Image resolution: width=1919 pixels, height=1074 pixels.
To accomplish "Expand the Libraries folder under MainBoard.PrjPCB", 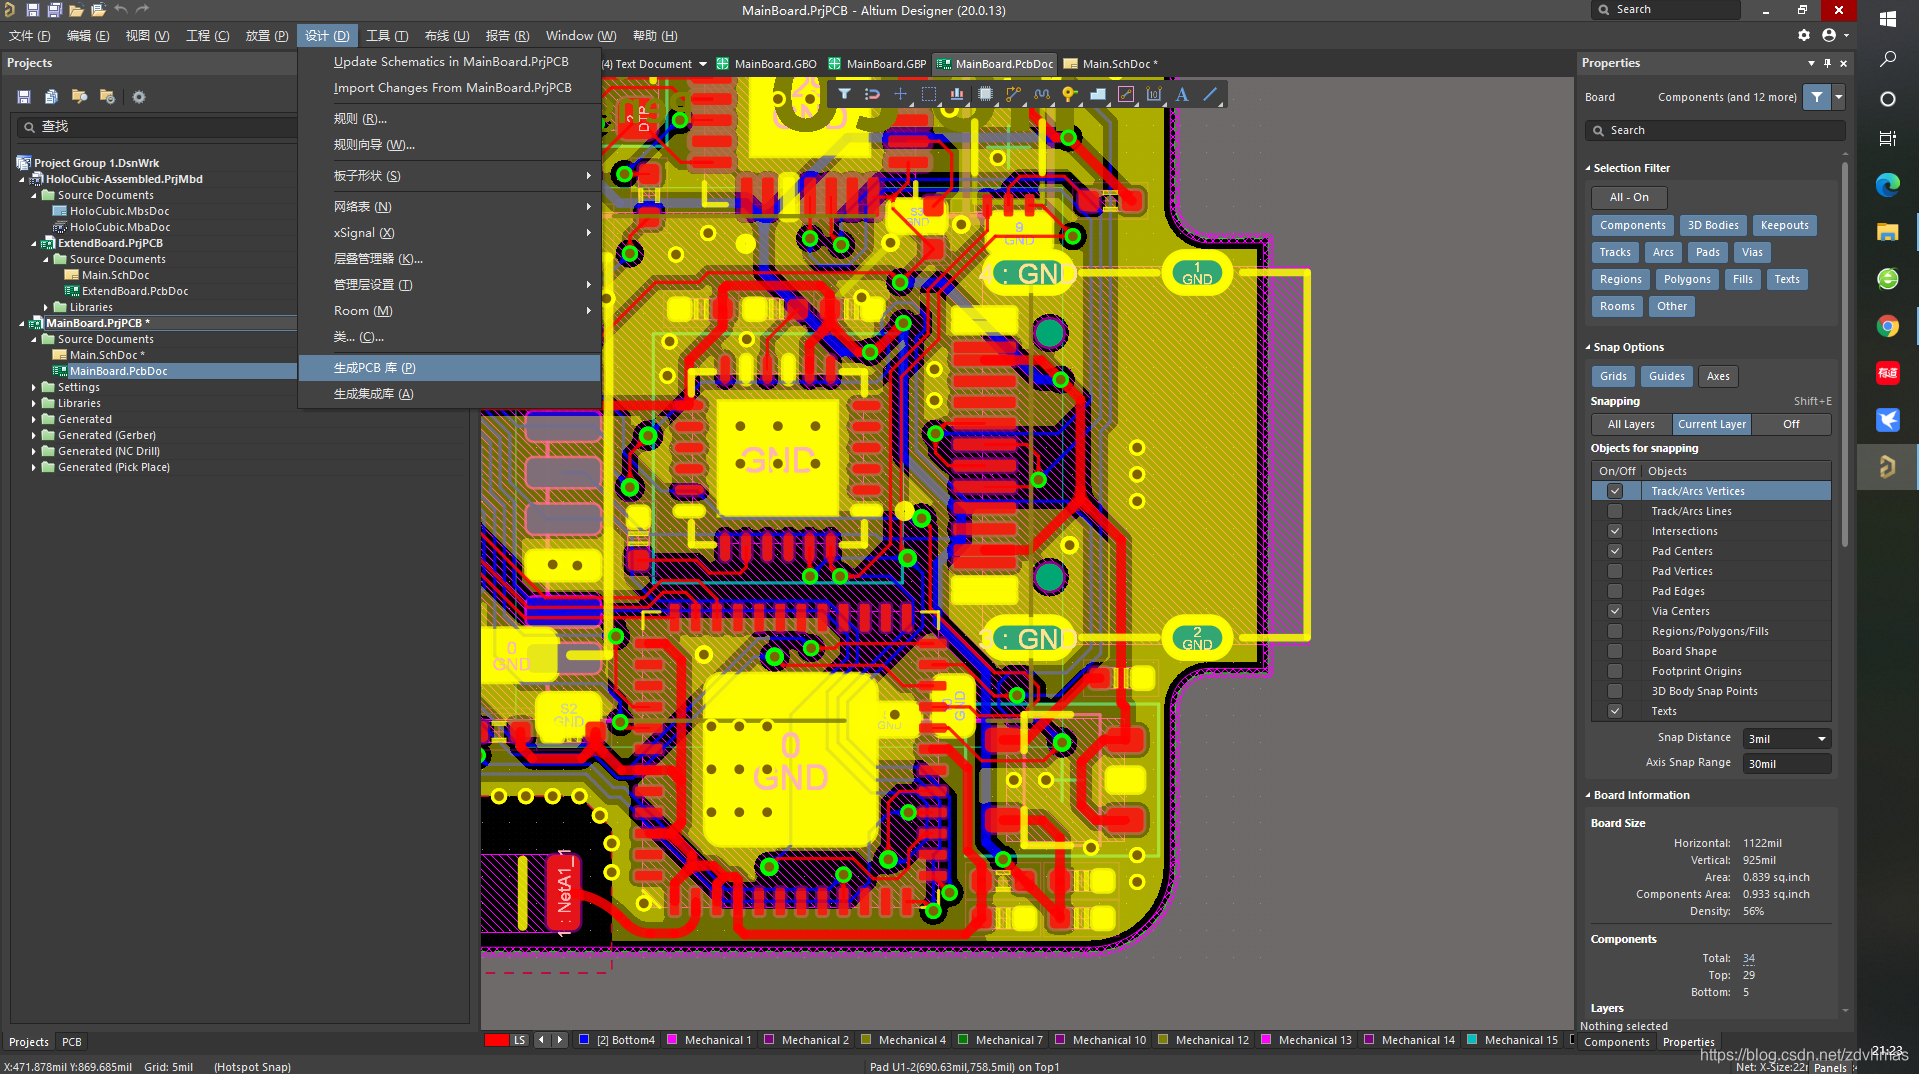I will [33, 403].
